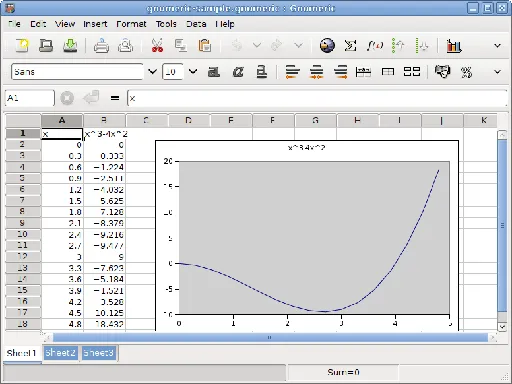Show more standard toolbar items chevron

497,45
